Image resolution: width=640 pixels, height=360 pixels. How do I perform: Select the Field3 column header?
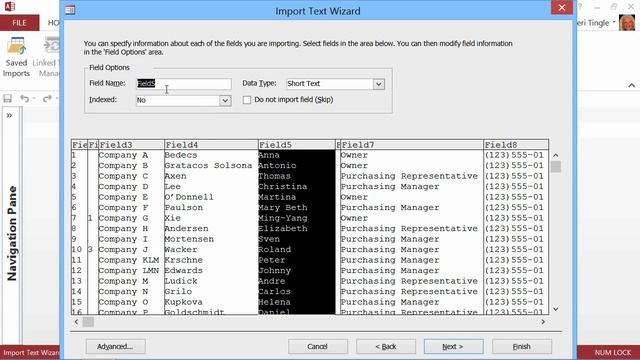[131, 145]
